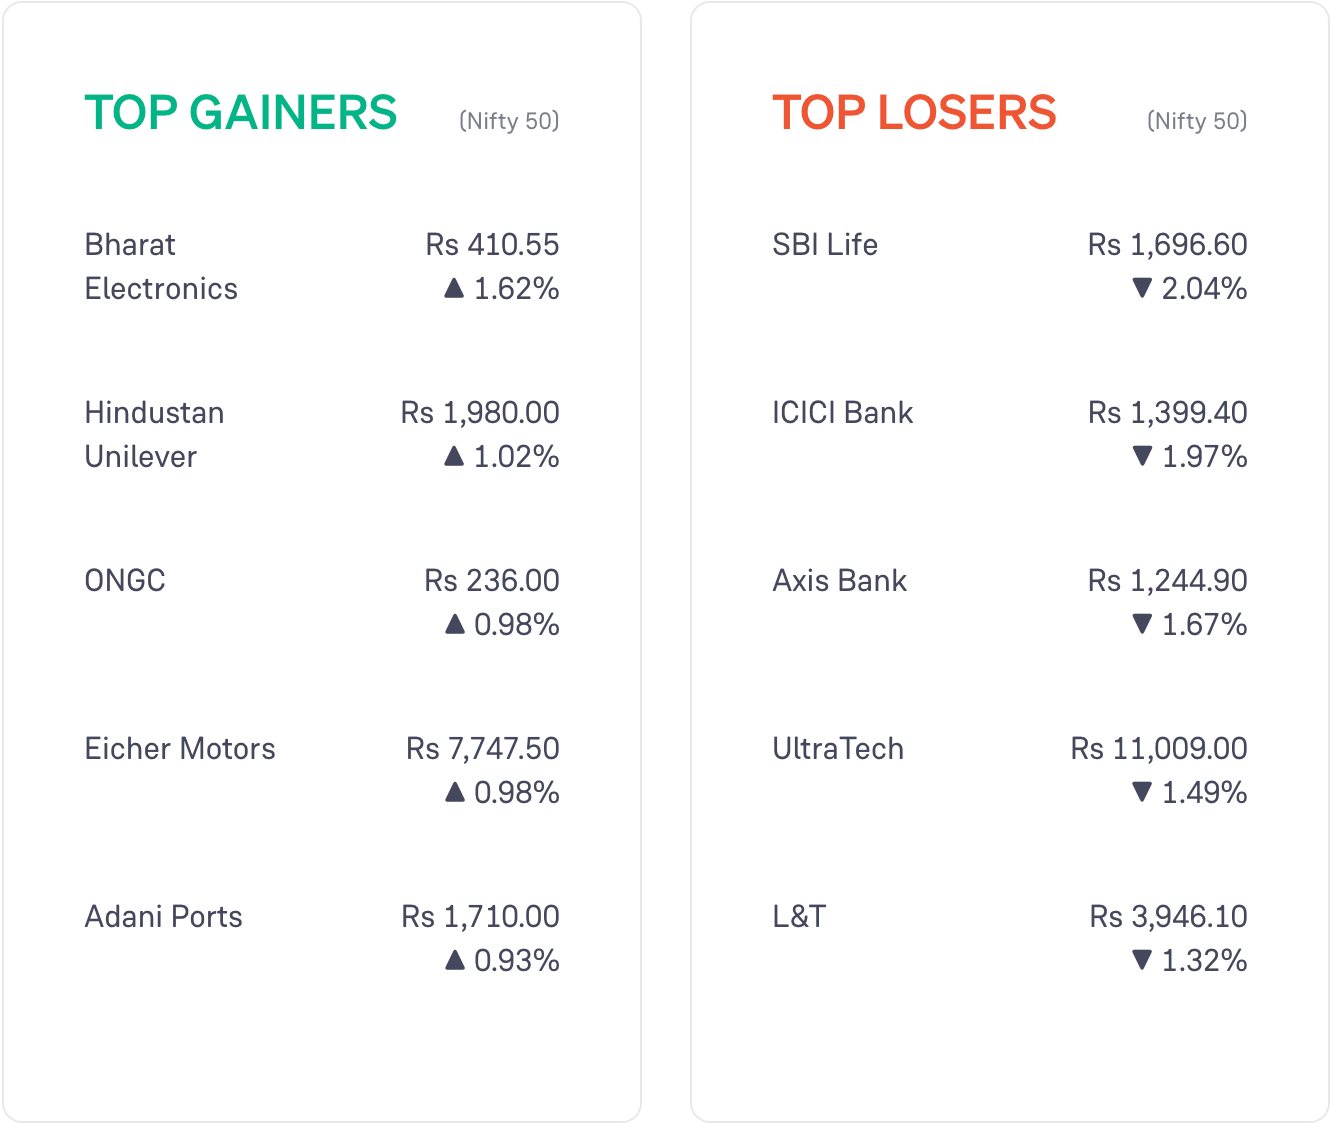This screenshot has width=1340, height=1128.
Task: Click the UltraTech price Rs 11,009.00
Action: coord(1159,748)
